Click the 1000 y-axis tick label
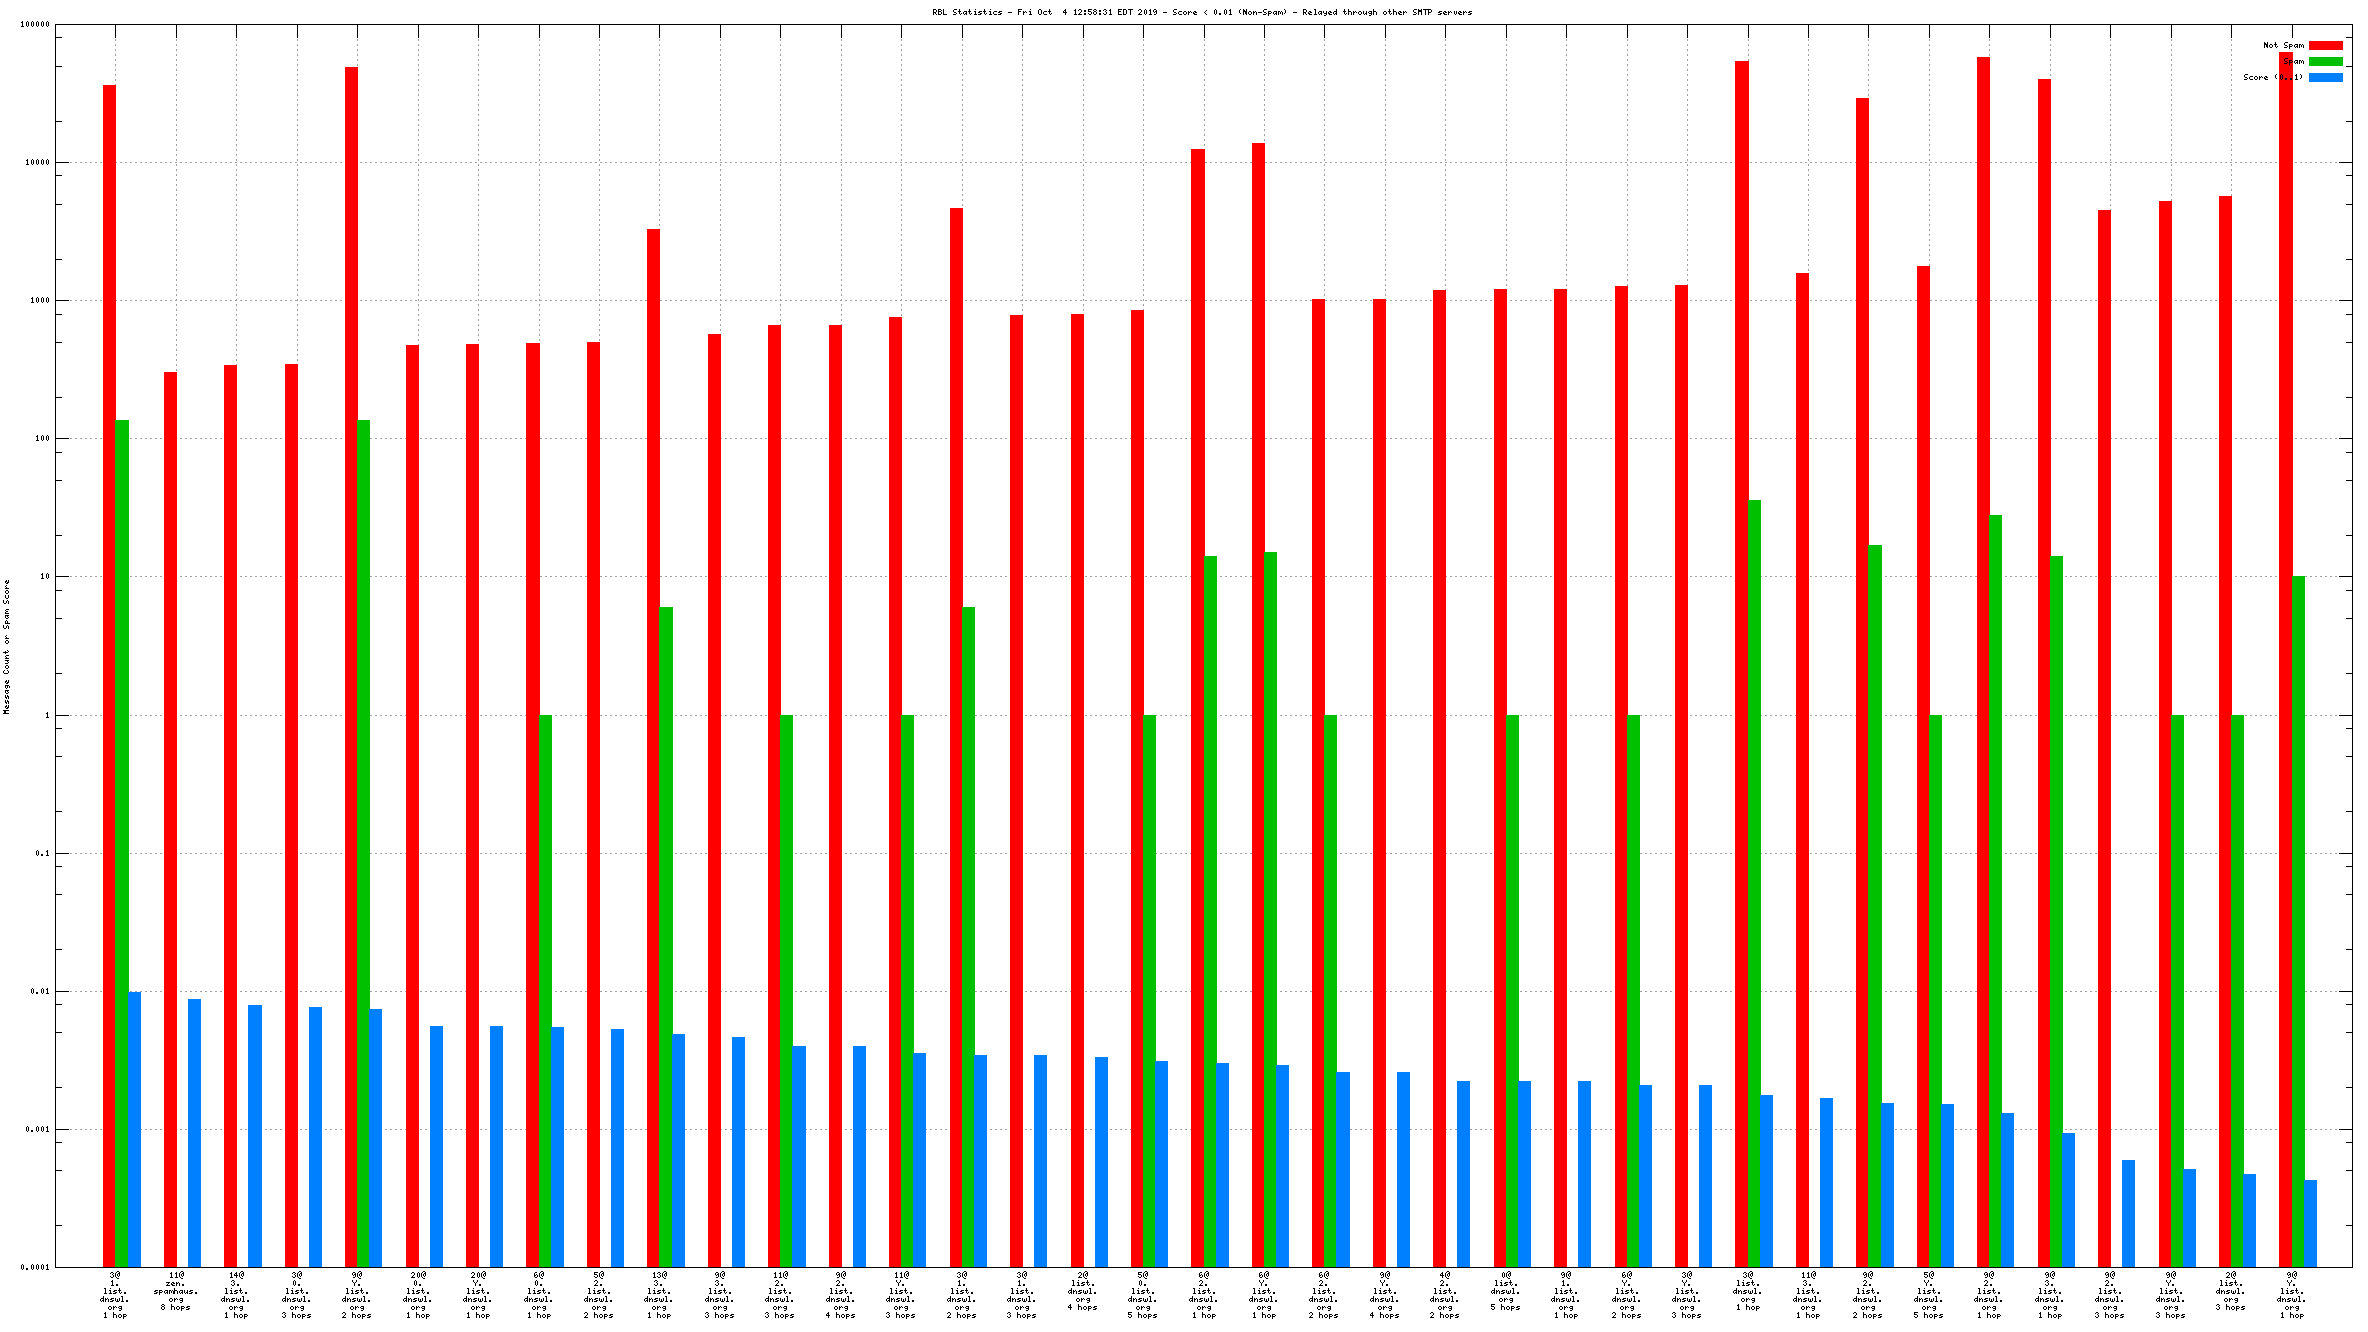2368x1332 pixels. click(x=39, y=300)
